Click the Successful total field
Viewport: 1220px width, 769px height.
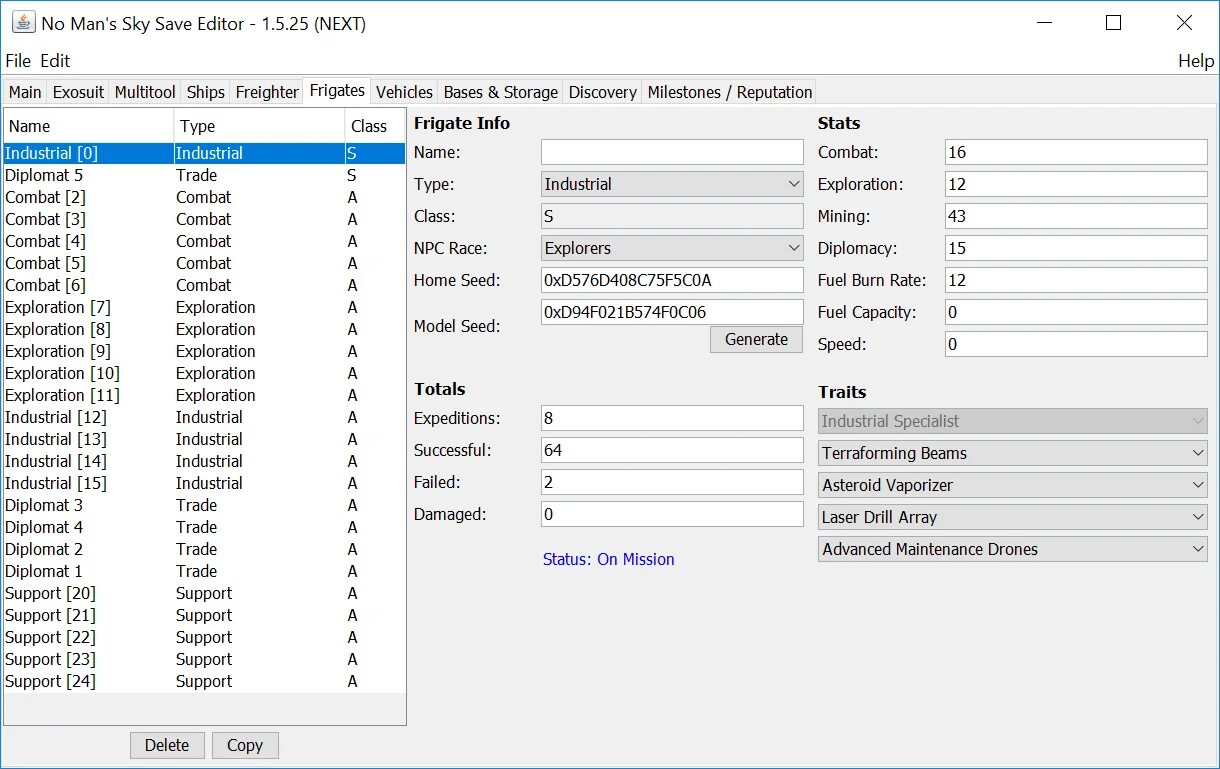click(672, 450)
